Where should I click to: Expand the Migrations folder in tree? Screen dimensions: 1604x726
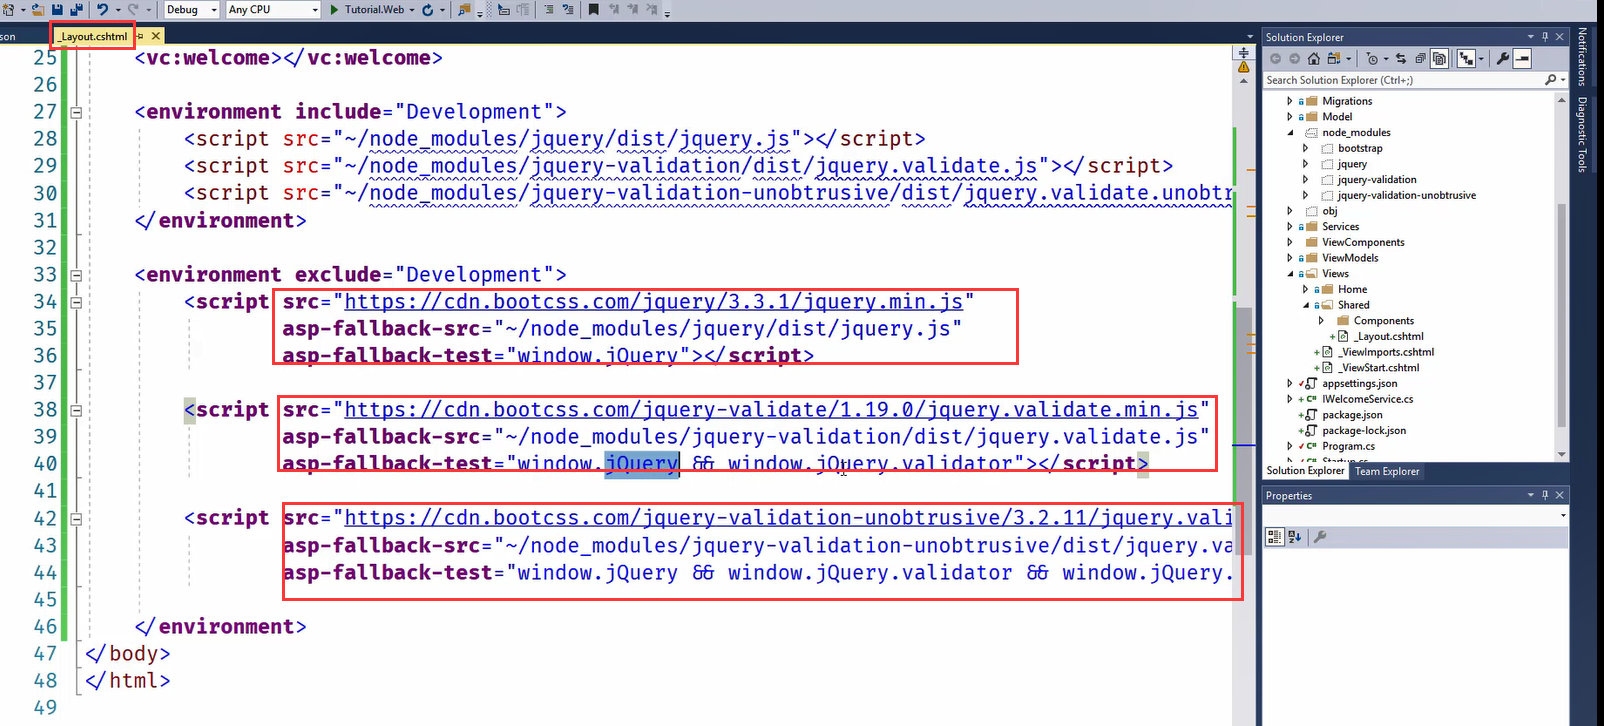click(x=1289, y=101)
